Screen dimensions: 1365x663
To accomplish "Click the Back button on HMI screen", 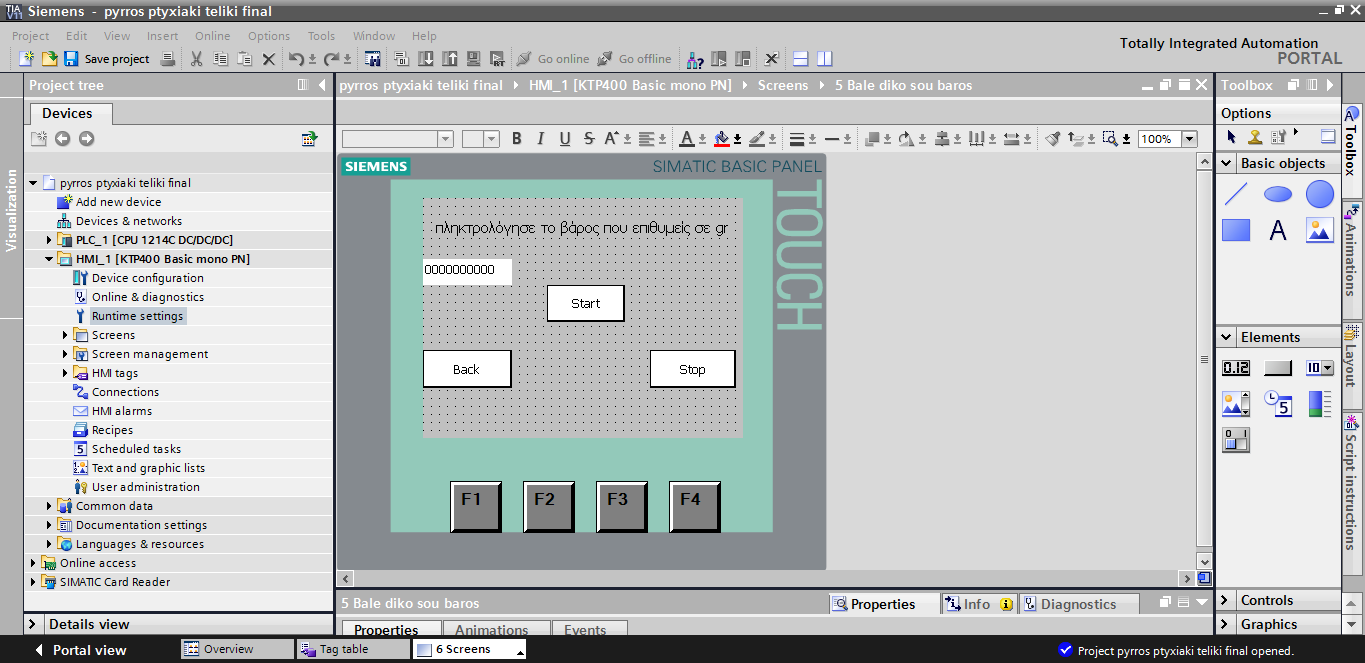I will tap(467, 369).
